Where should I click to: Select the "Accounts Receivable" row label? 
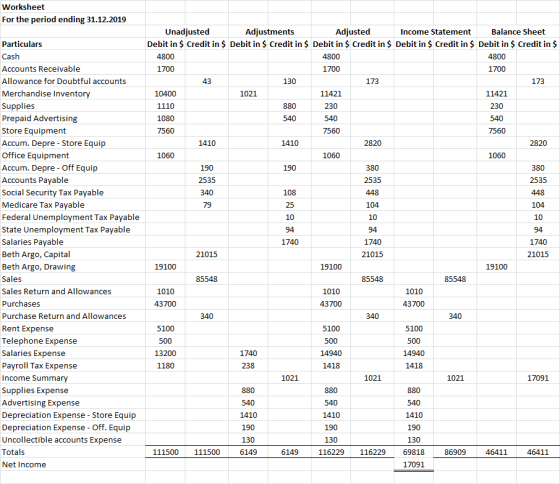(41, 69)
